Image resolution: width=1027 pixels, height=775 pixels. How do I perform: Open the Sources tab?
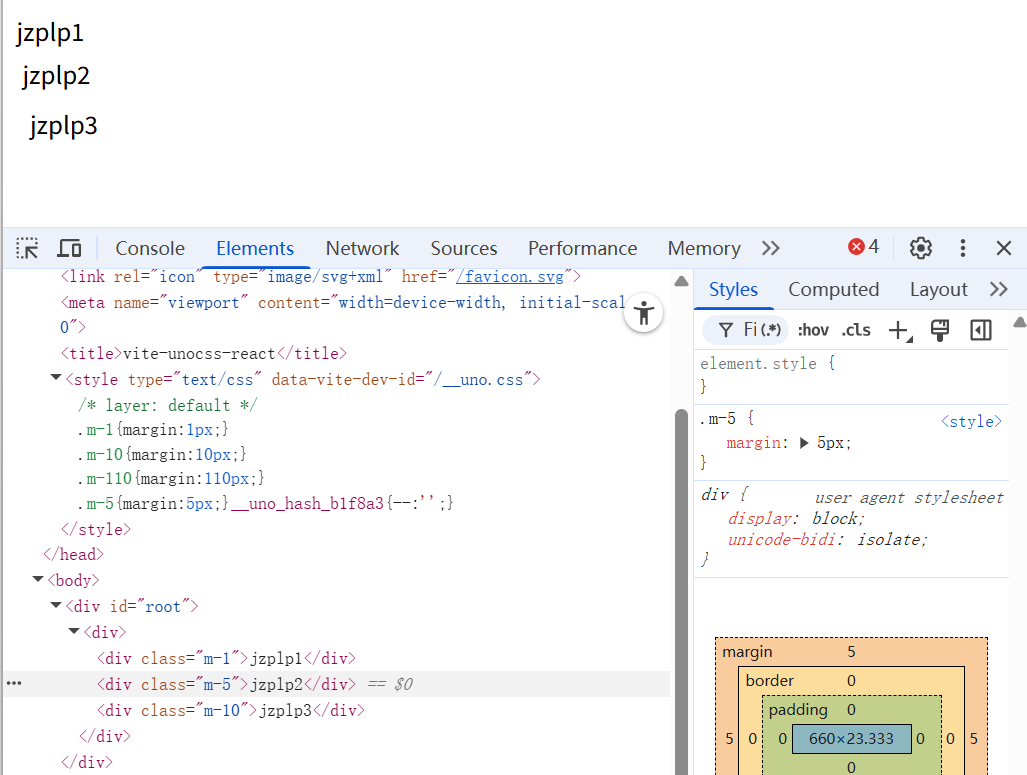point(464,248)
